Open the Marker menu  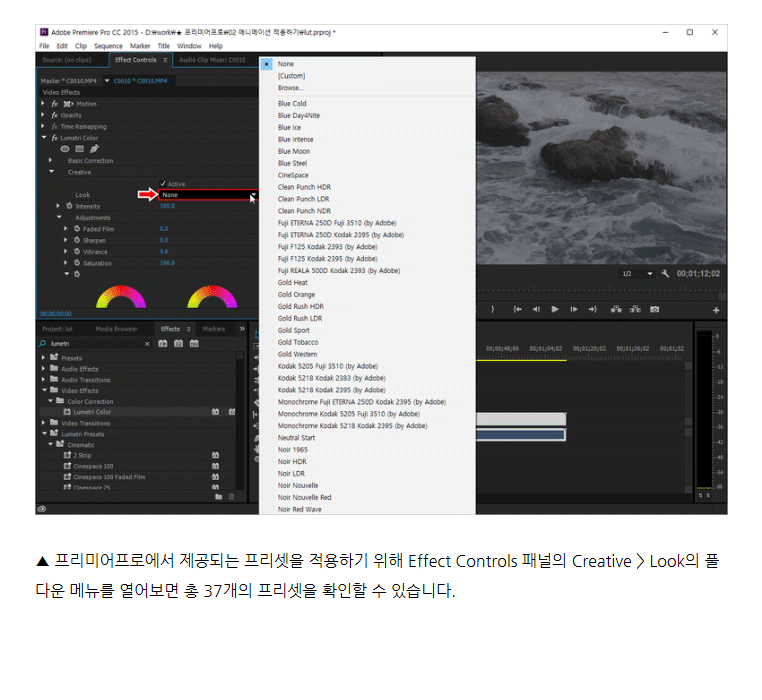pos(140,46)
